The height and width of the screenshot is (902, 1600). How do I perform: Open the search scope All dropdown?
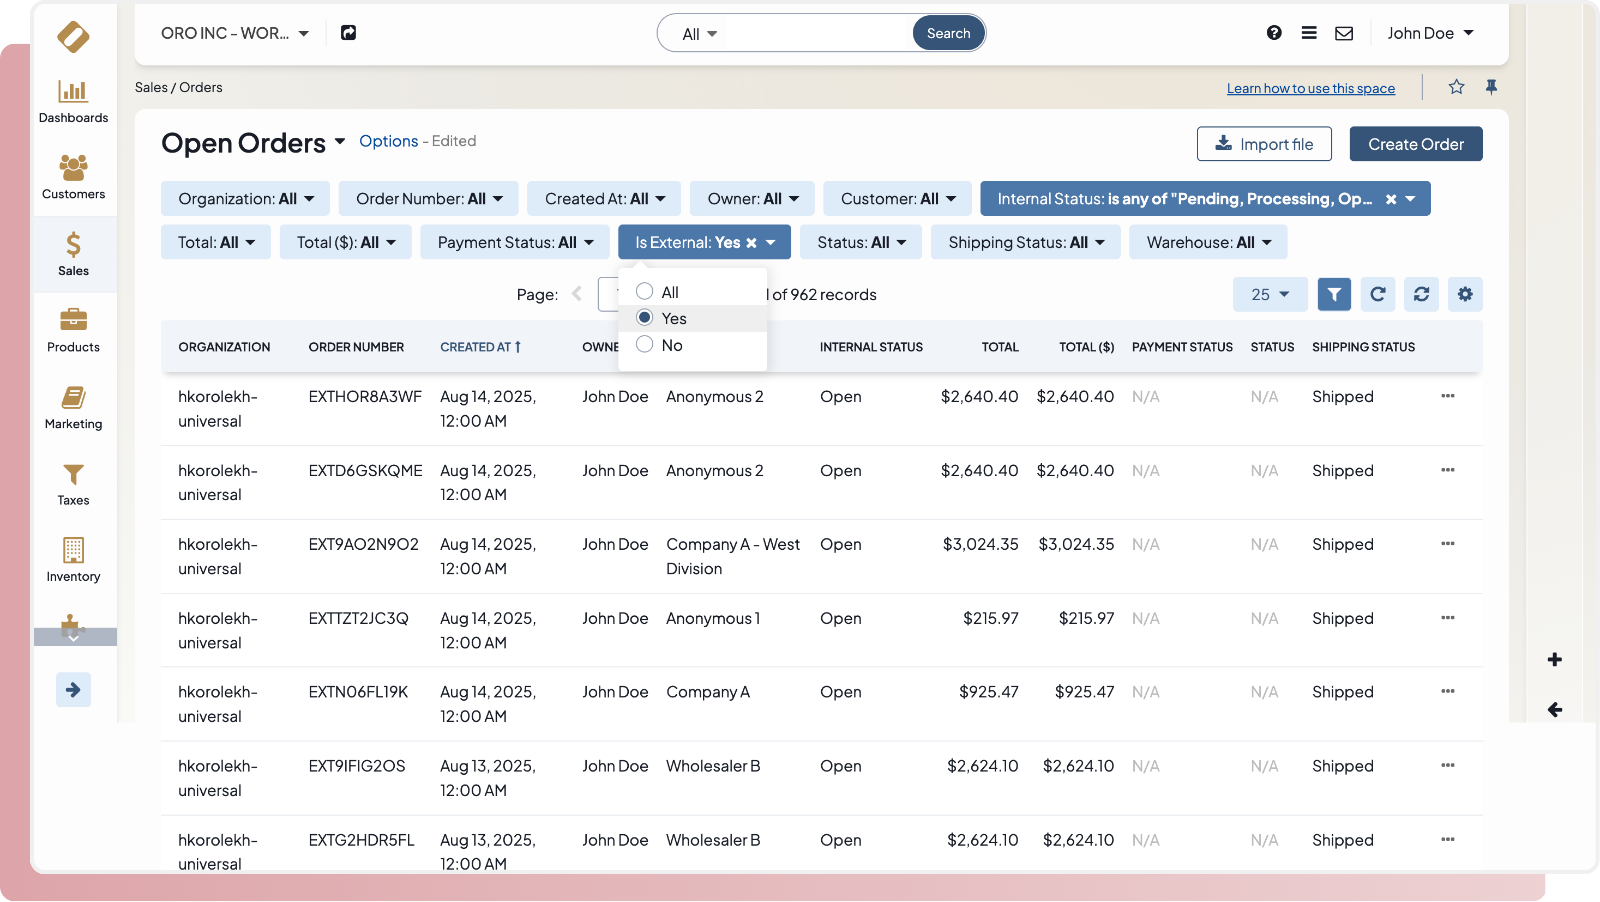click(700, 34)
